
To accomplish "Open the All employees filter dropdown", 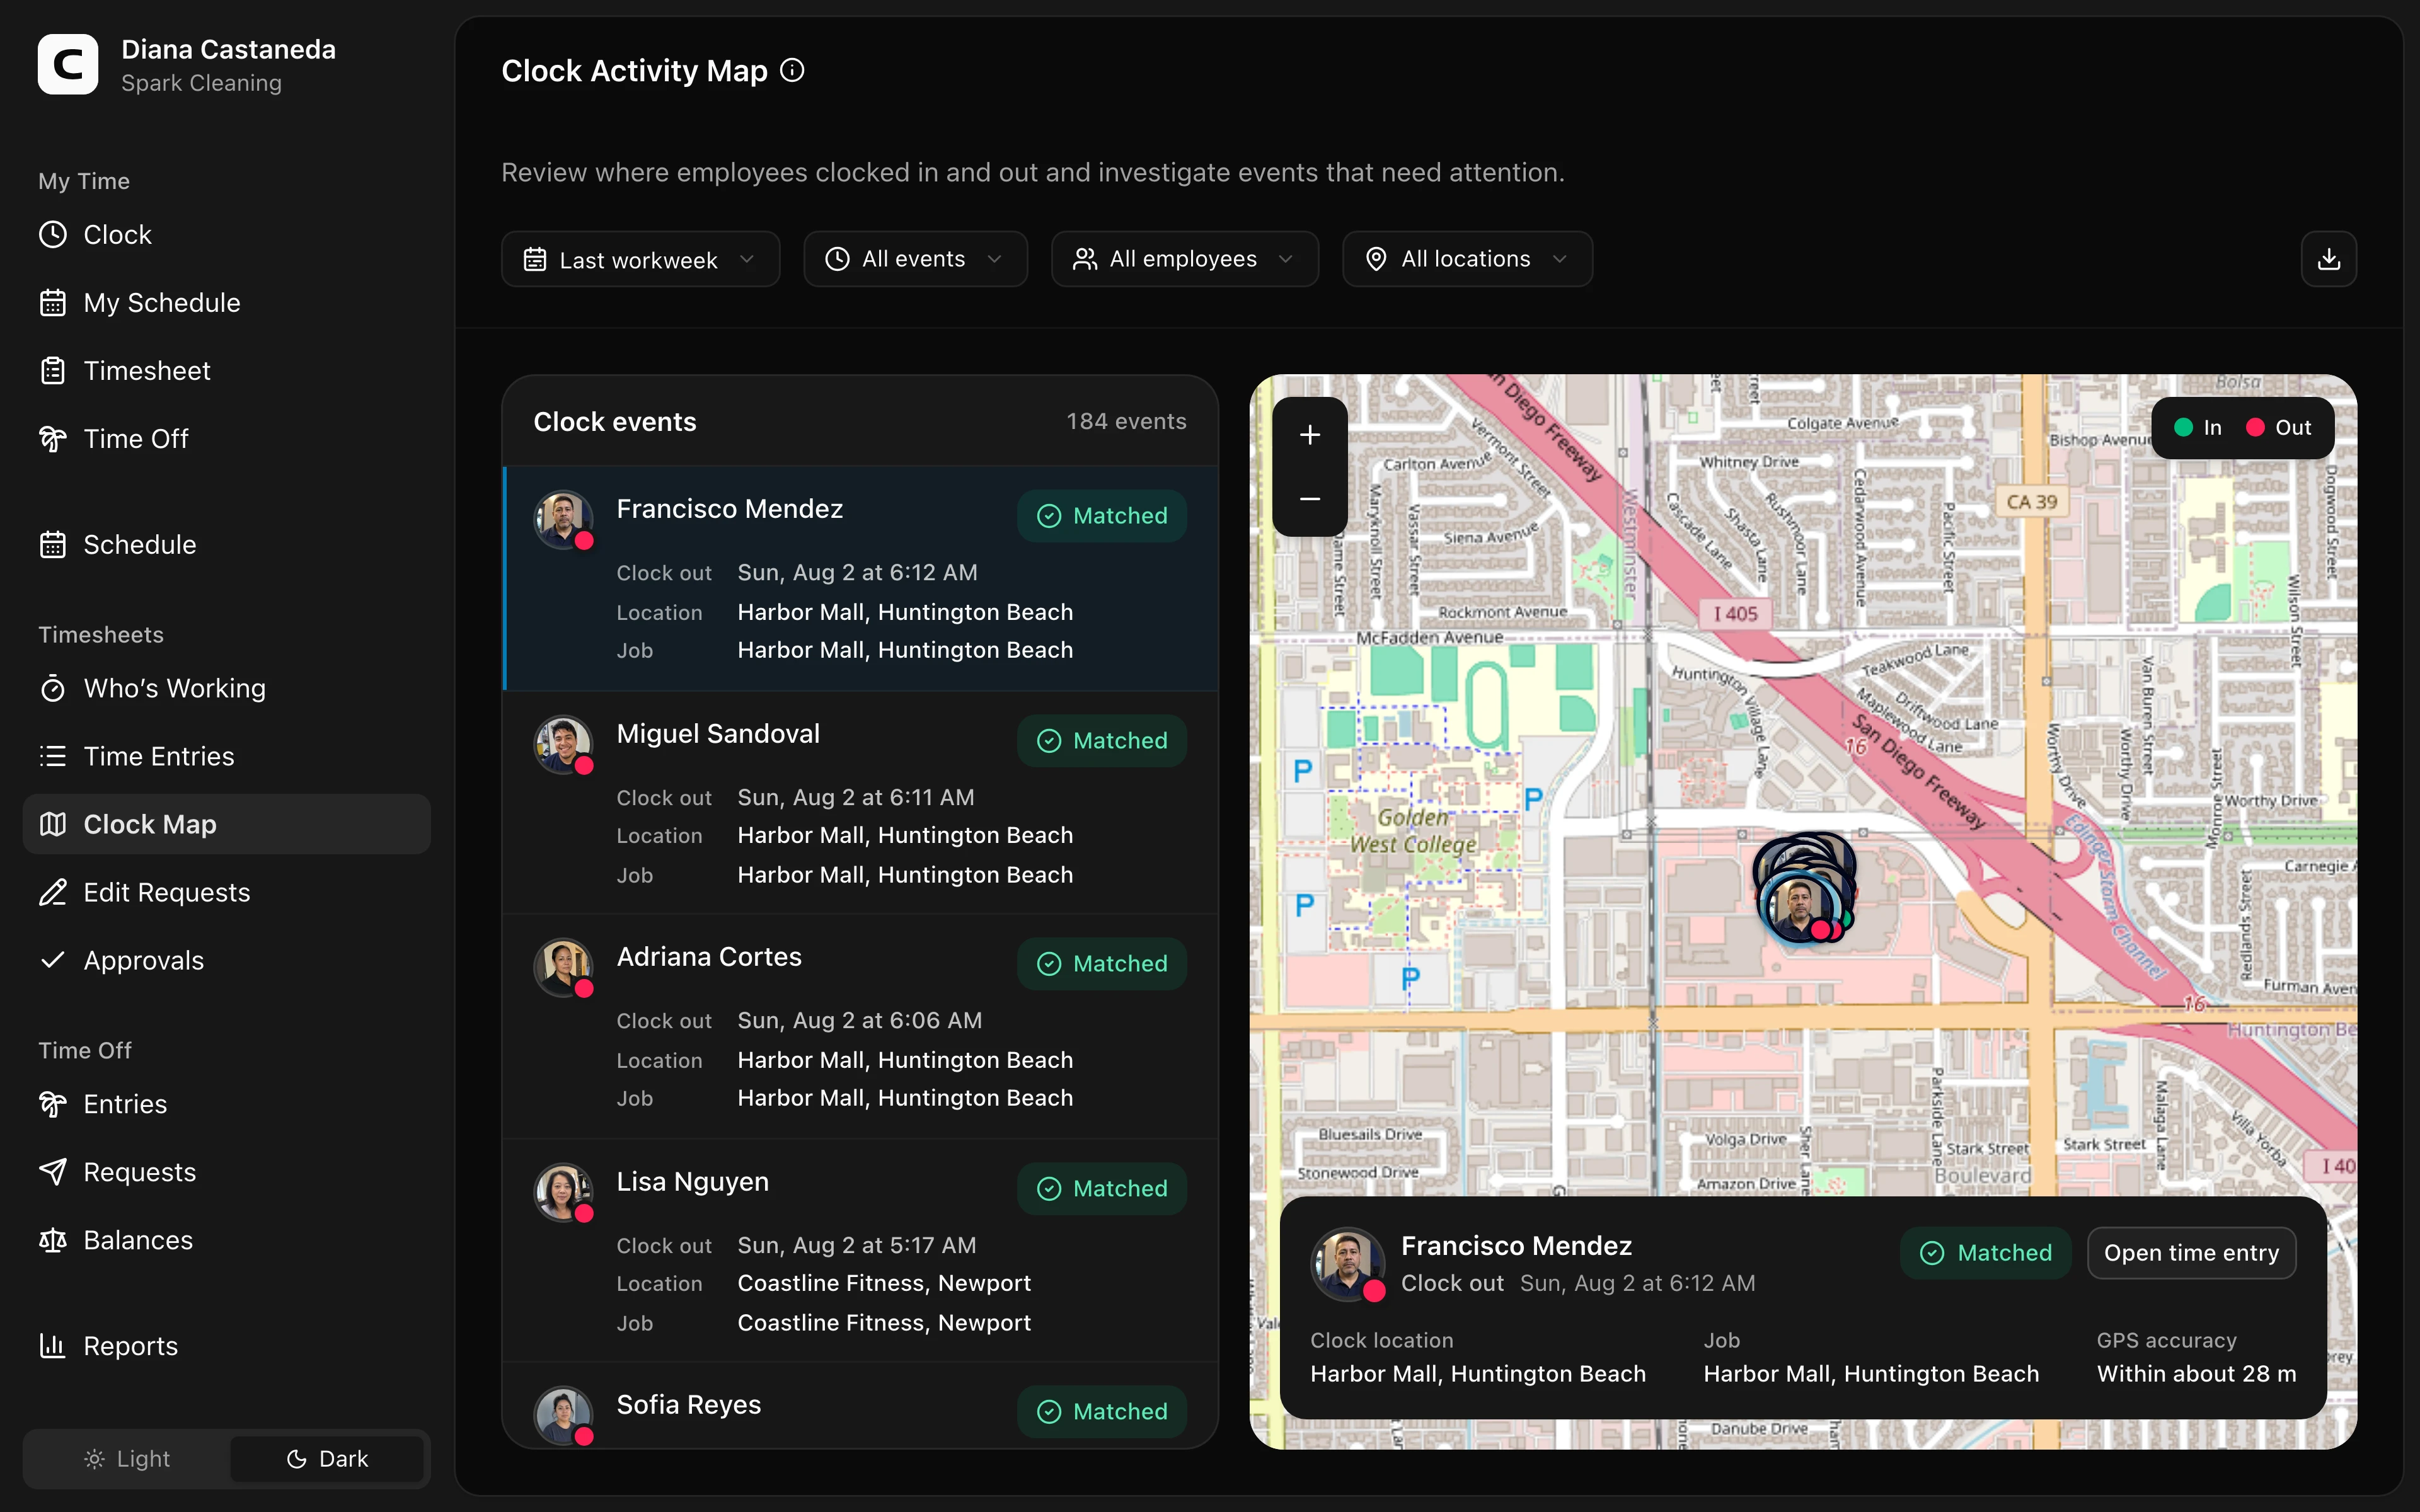I will (1184, 260).
